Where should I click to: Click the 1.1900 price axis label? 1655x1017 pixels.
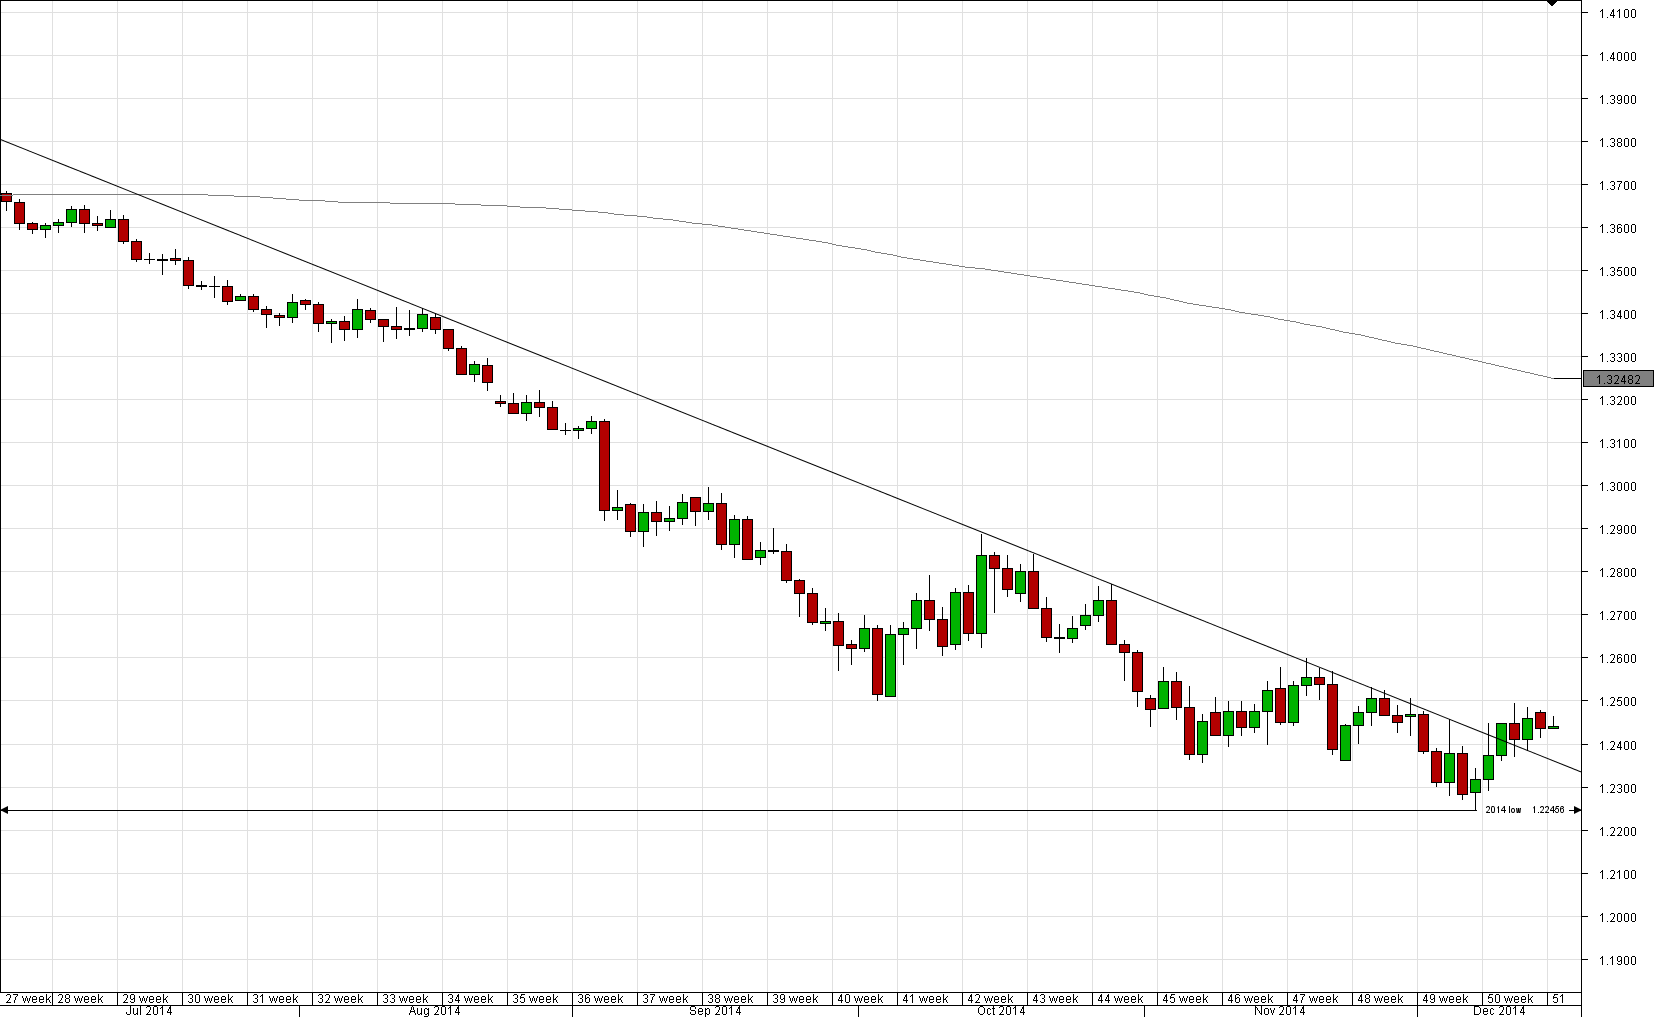[x=1617, y=960]
